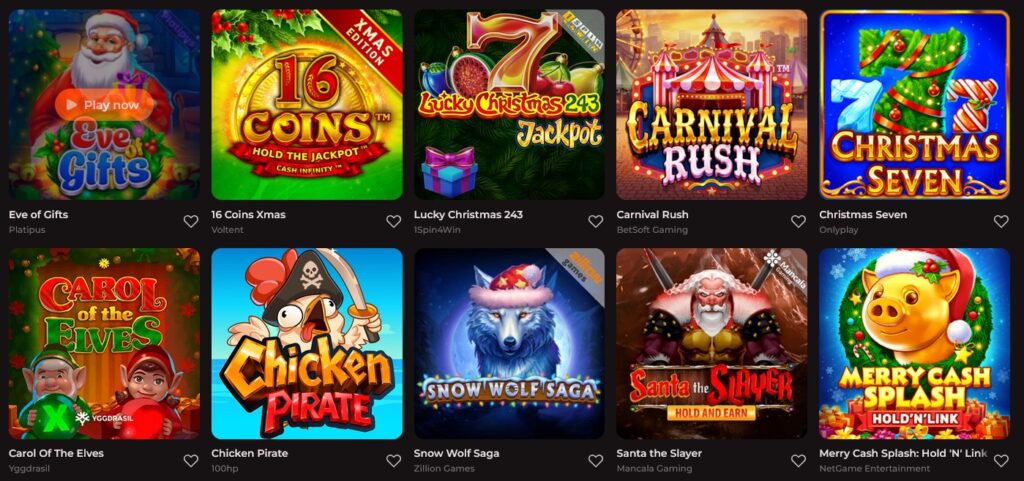Toggle heart icon for 16 Coins Xmas
The width and height of the screenshot is (1024, 481).
pyautogui.click(x=393, y=221)
